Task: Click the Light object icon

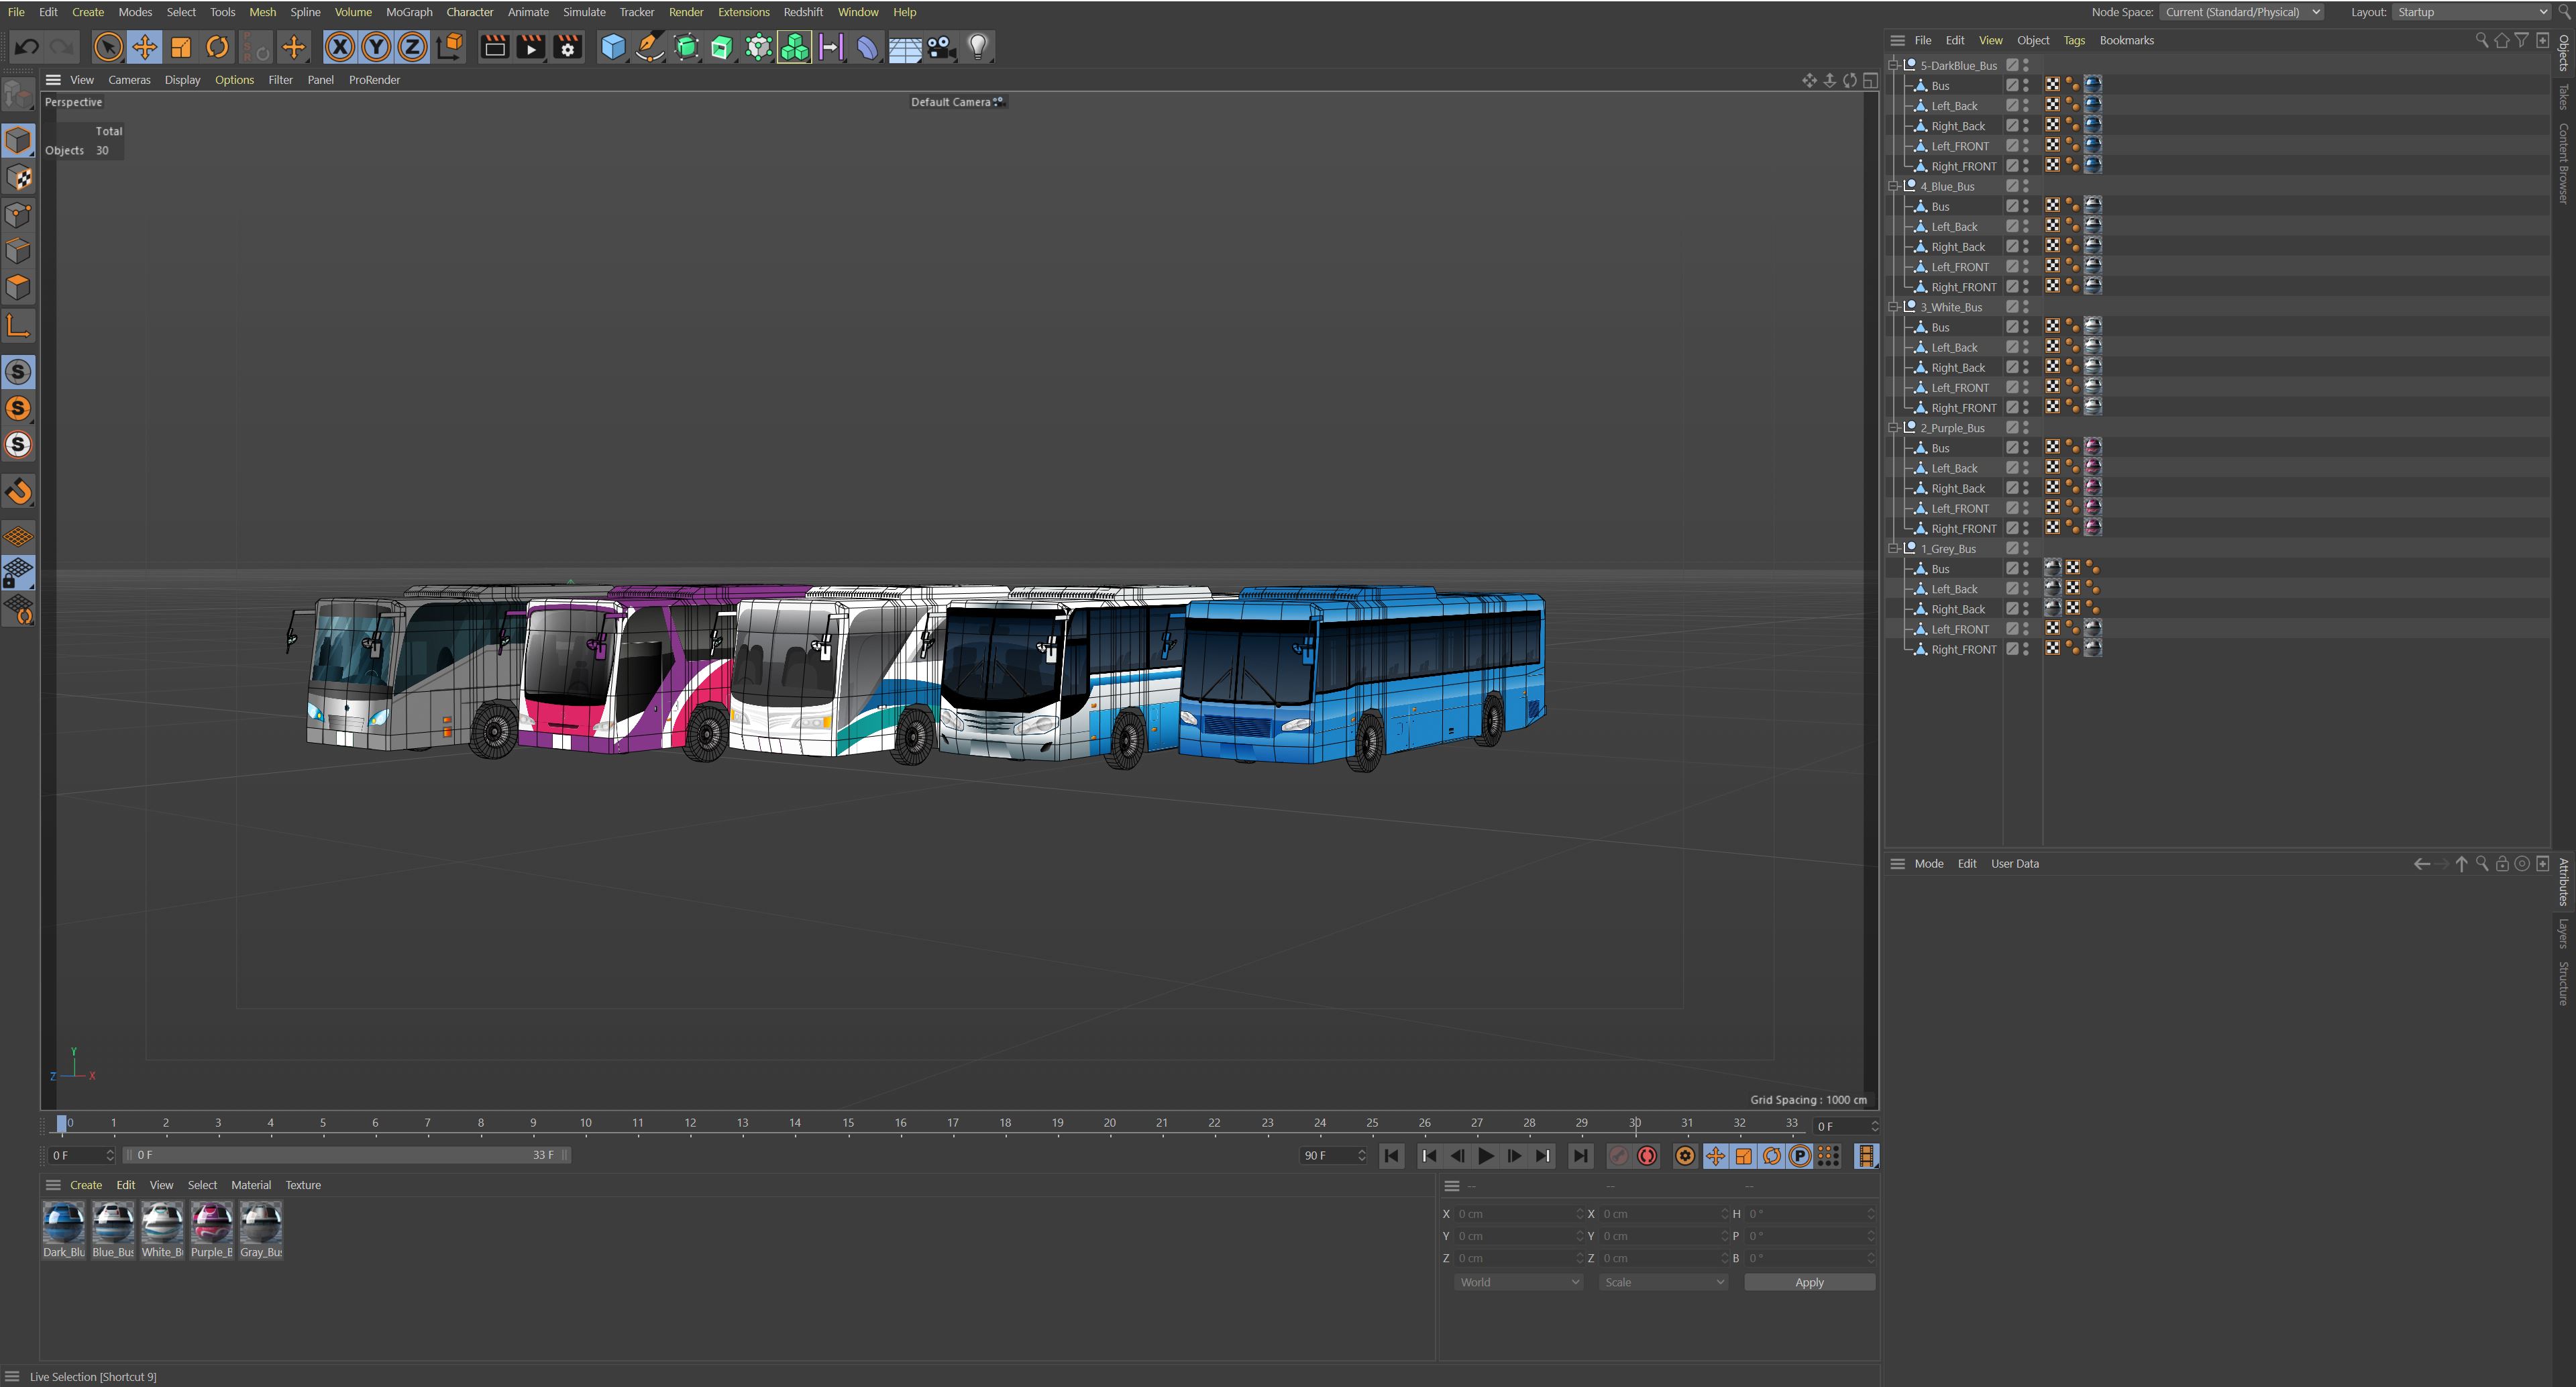Action: (x=978, y=47)
